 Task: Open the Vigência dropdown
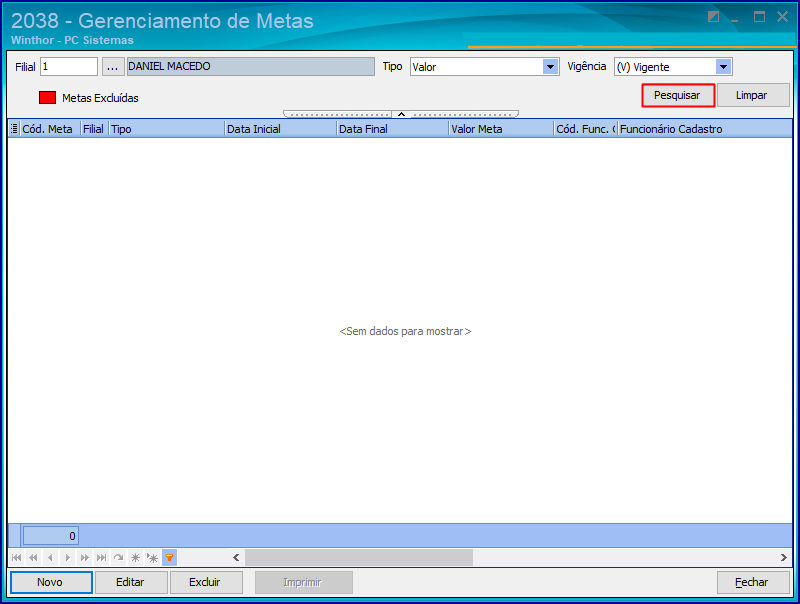[723, 67]
